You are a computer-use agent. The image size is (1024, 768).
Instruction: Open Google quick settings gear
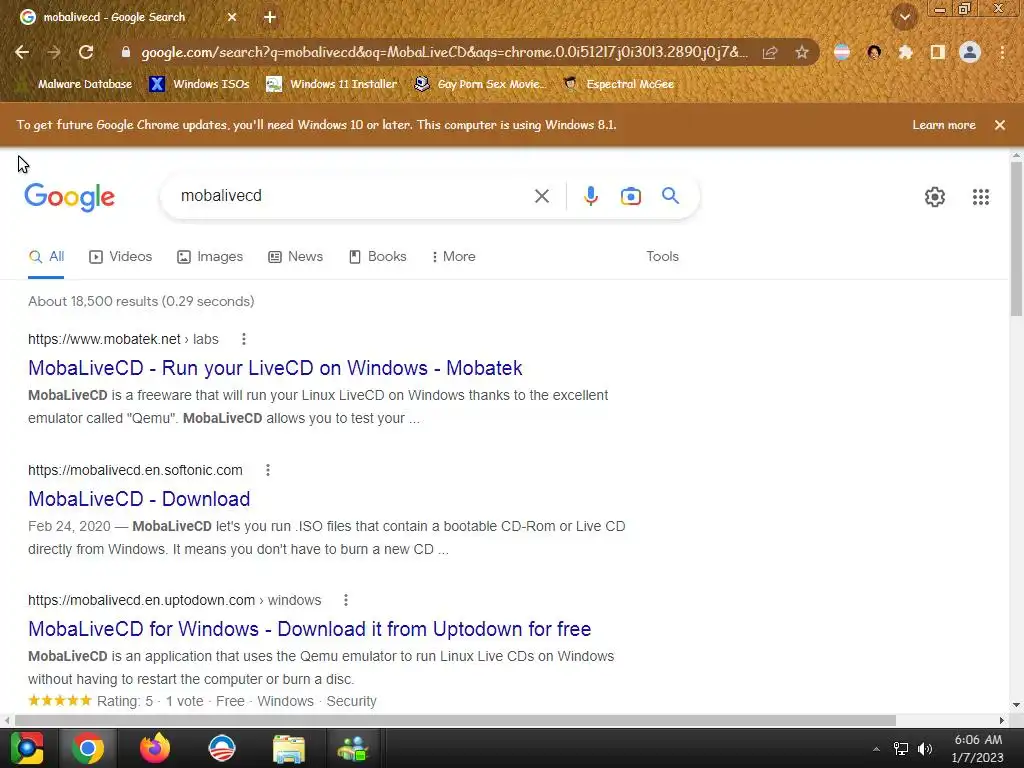coord(935,197)
